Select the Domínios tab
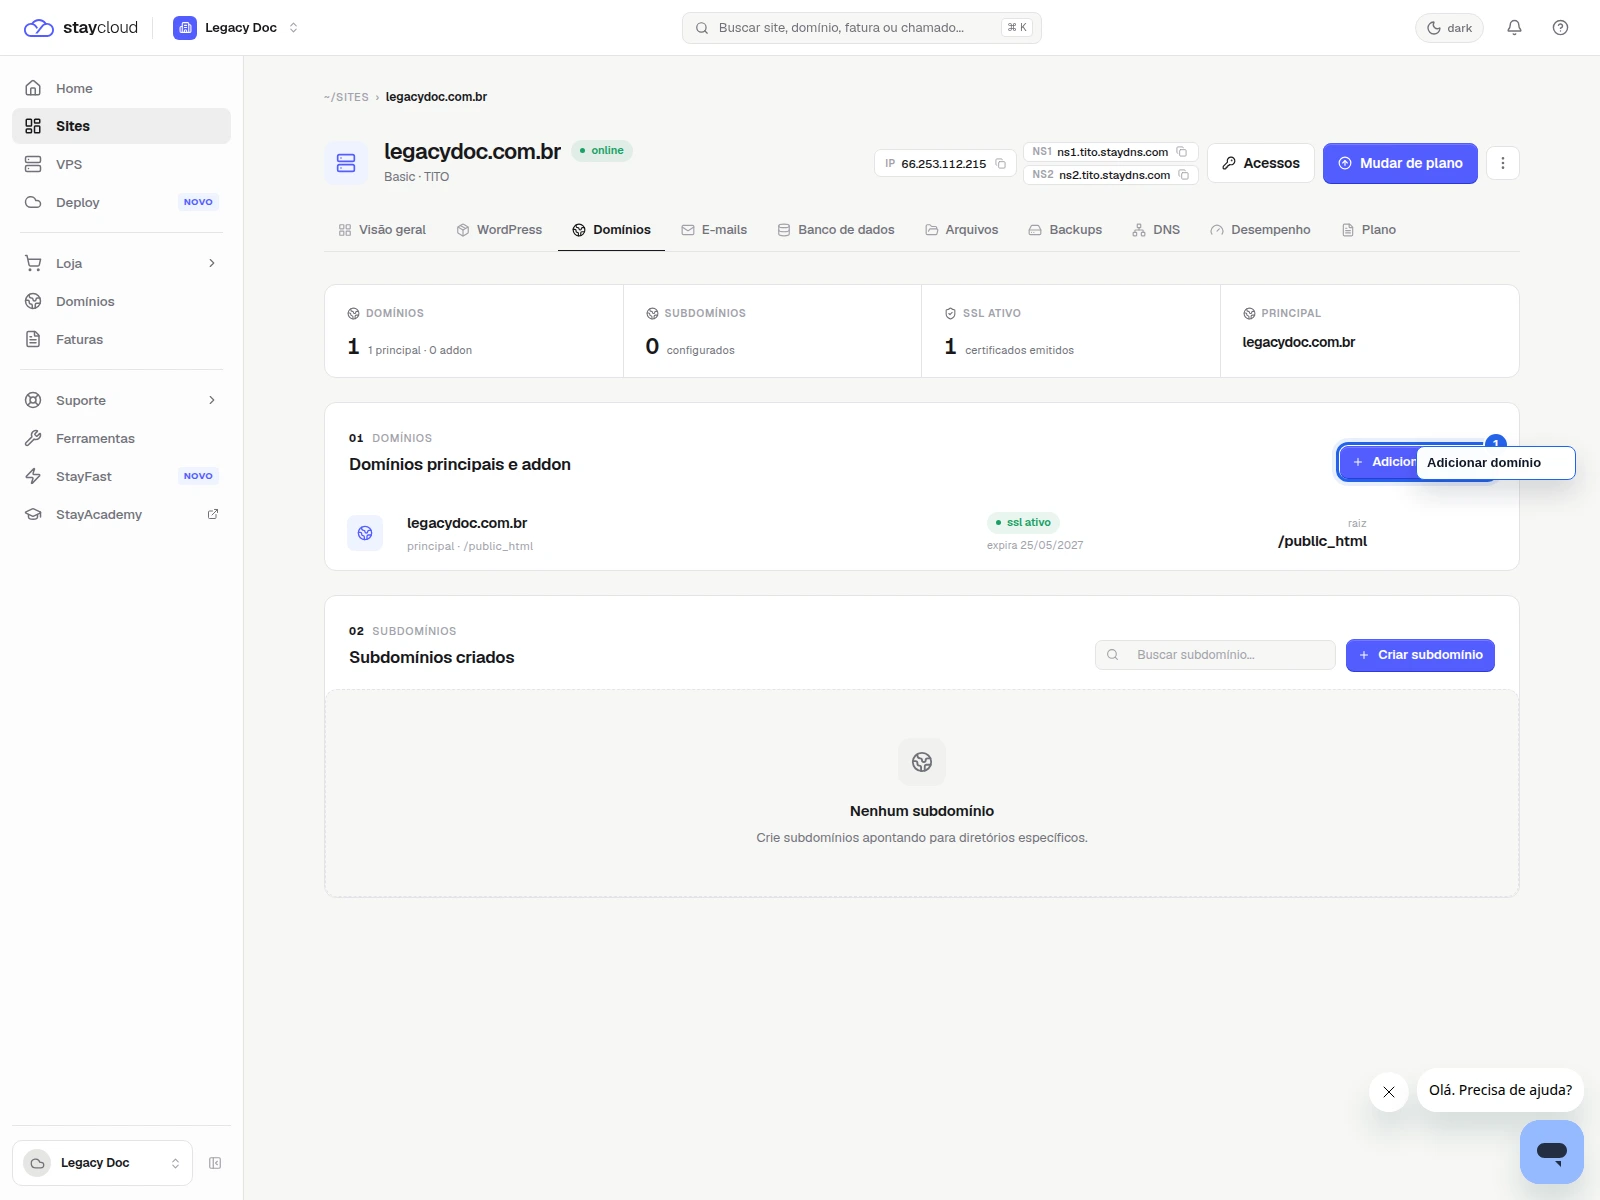This screenshot has height=1200, width=1600. pyautogui.click(x=611, y=230)
